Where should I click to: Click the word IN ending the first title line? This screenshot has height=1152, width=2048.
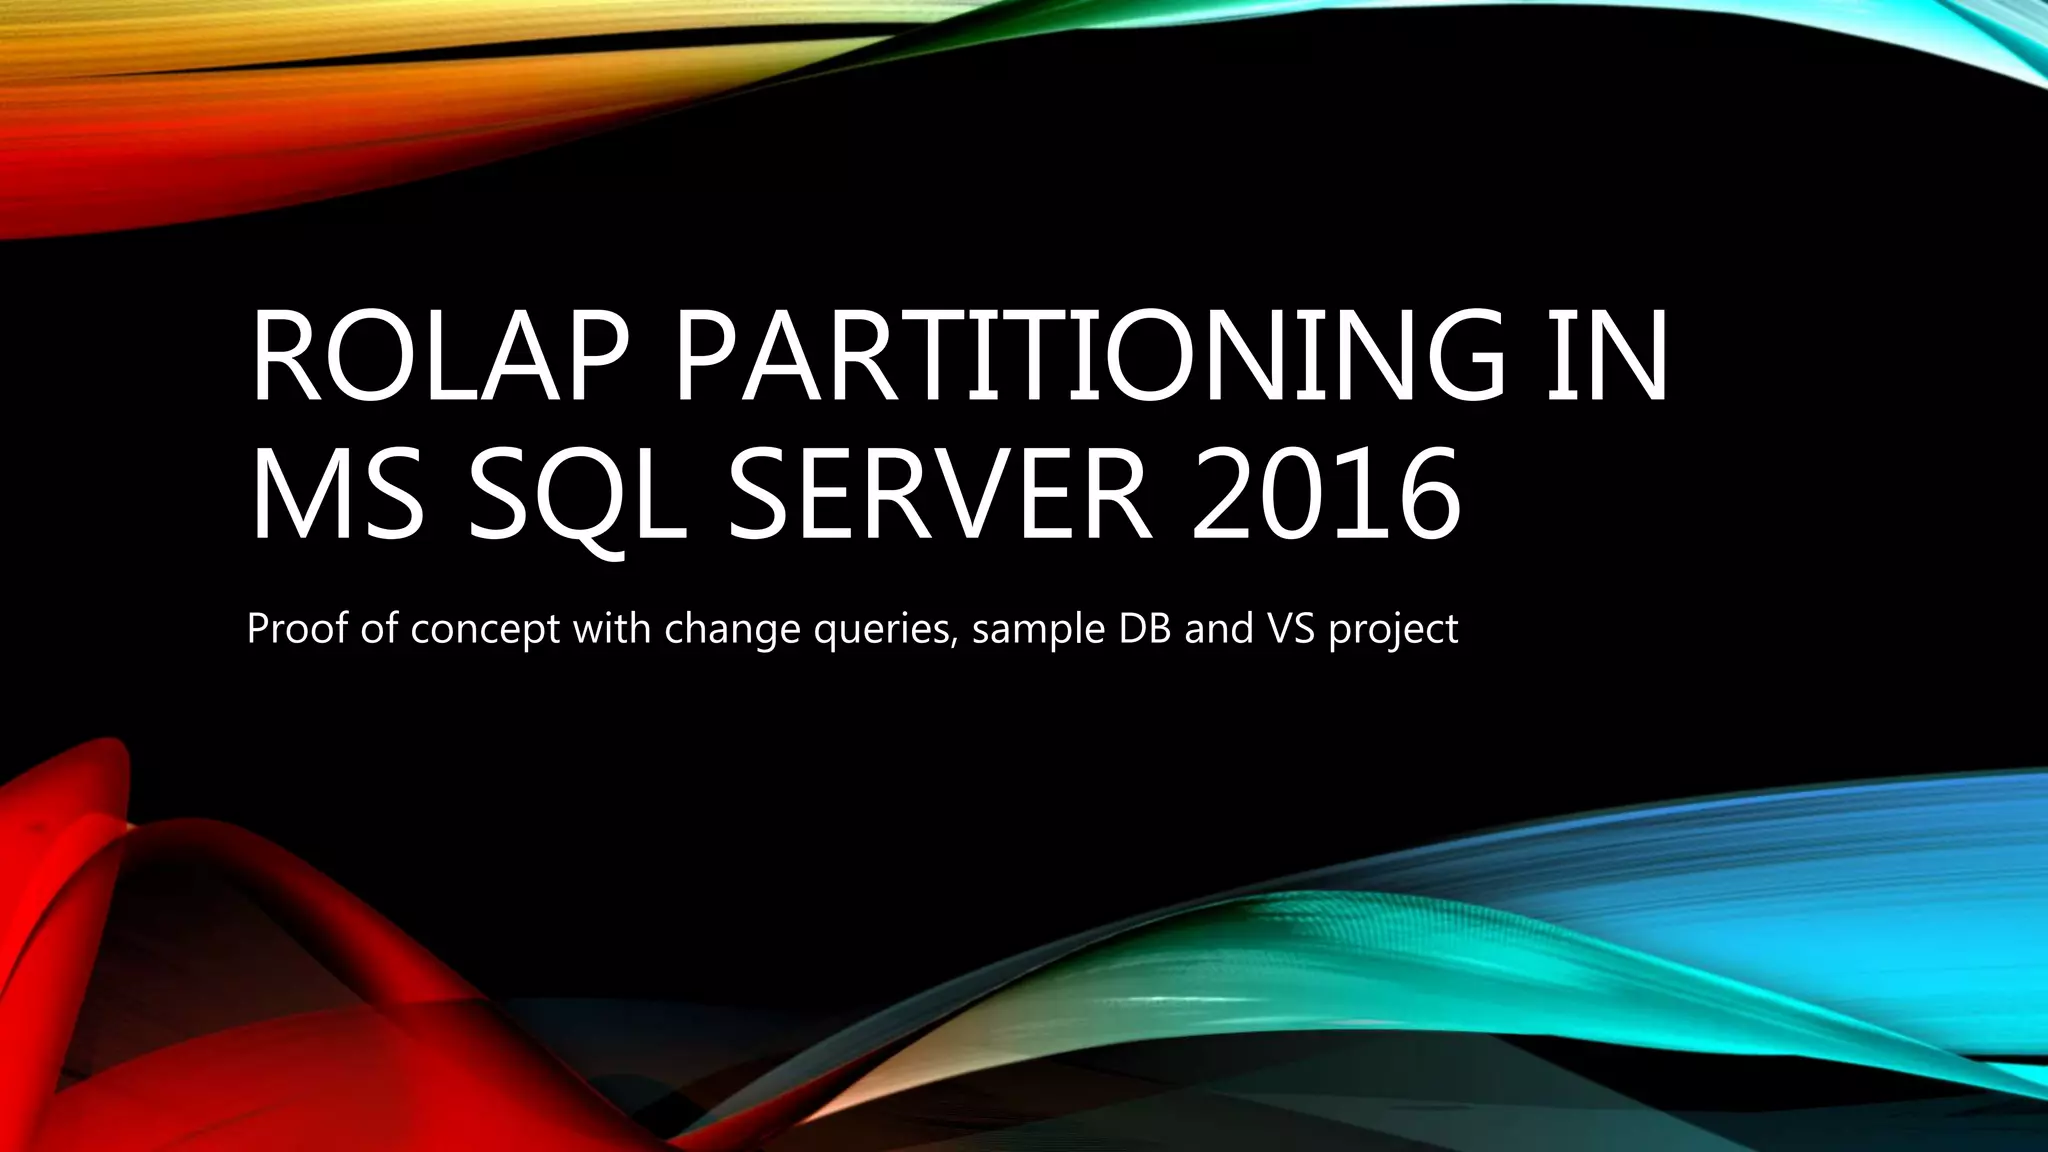[x=1606, y=357]
